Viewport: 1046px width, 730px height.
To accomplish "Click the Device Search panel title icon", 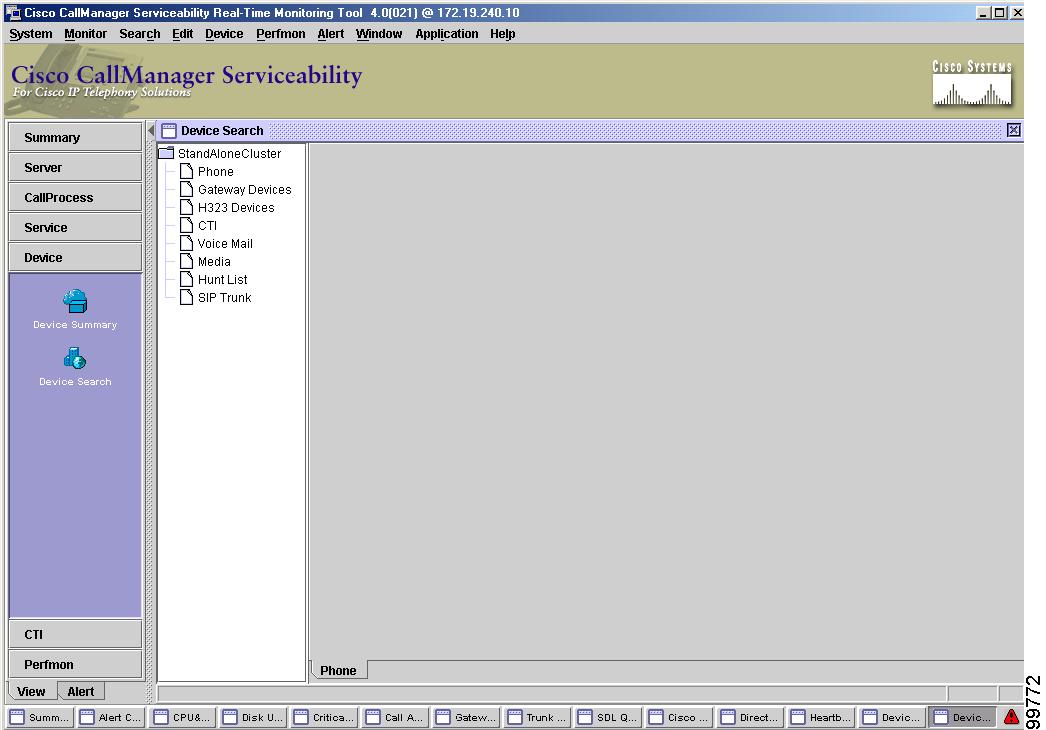I will [x=169, y=131].
